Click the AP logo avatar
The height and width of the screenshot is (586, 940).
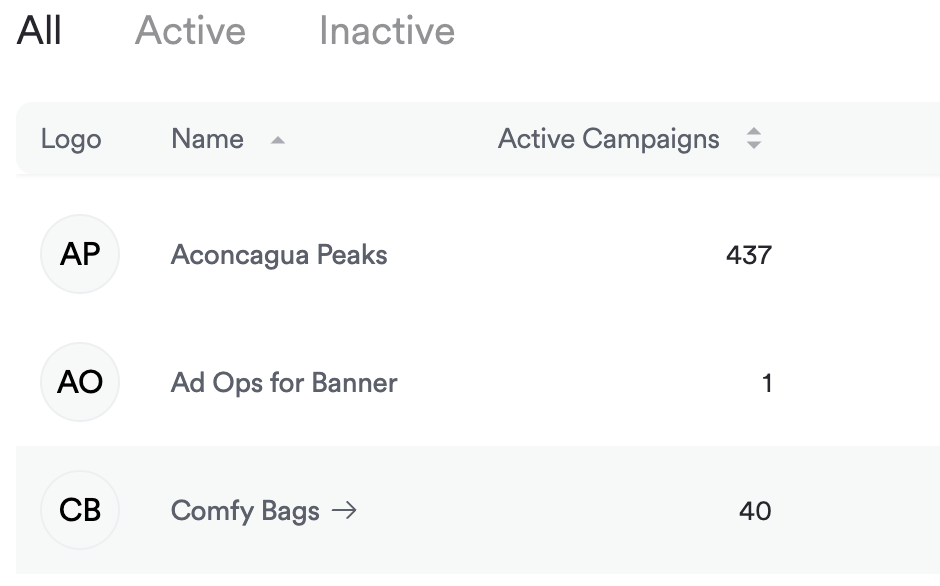point(80,255)
